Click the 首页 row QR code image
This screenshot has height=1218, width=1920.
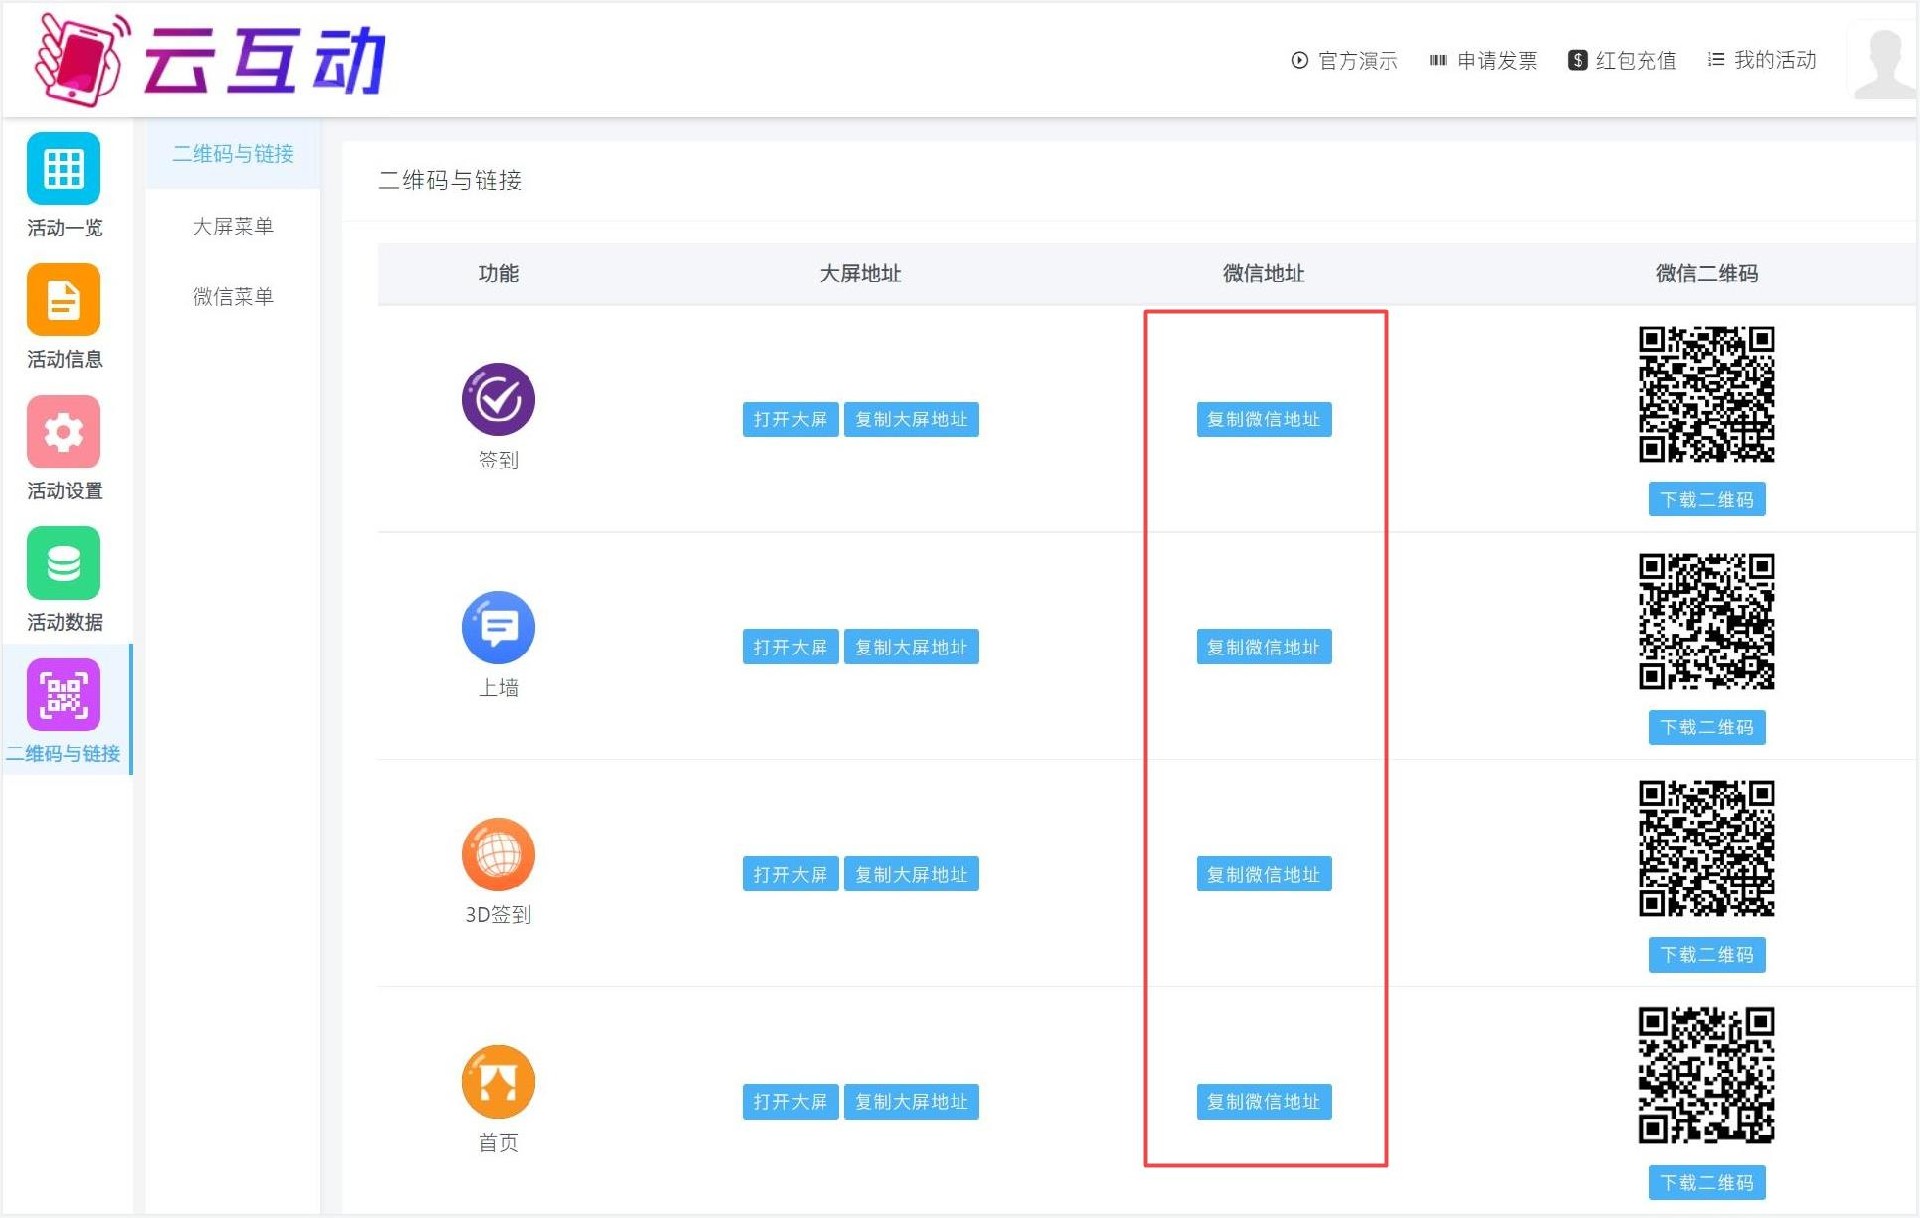(1707, 1075)
